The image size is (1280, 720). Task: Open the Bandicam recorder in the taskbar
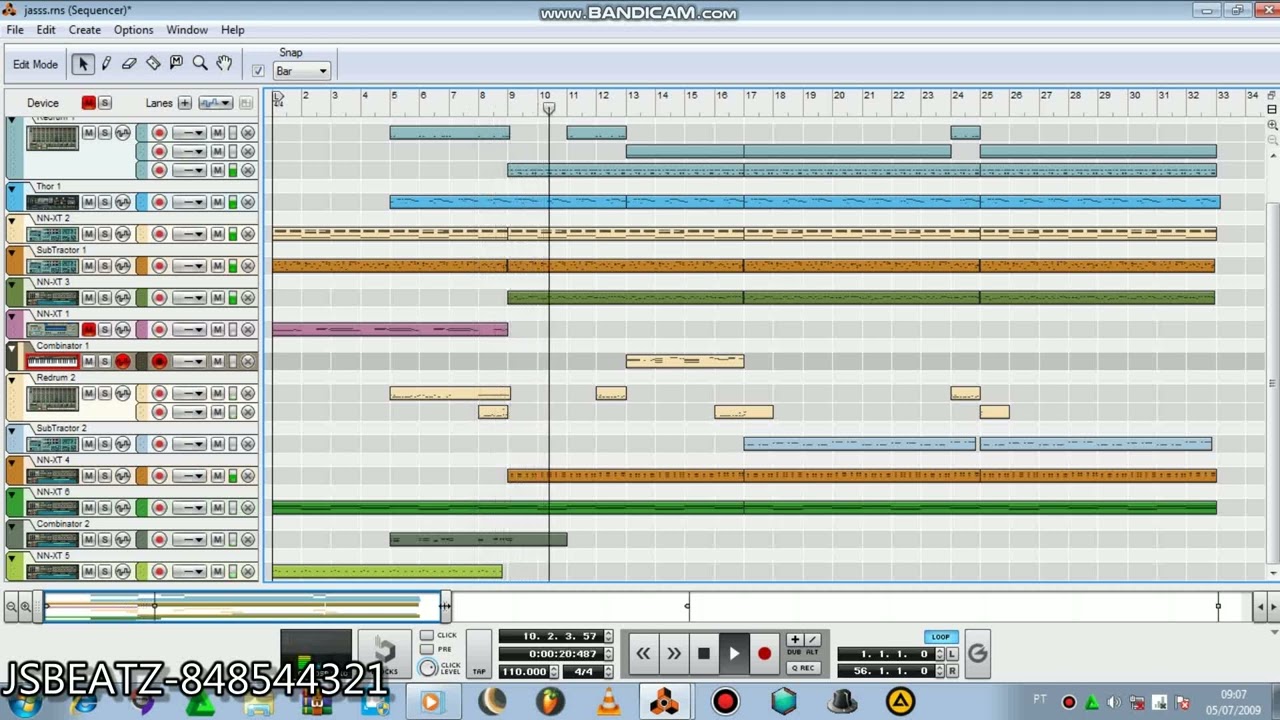(725, 702)
